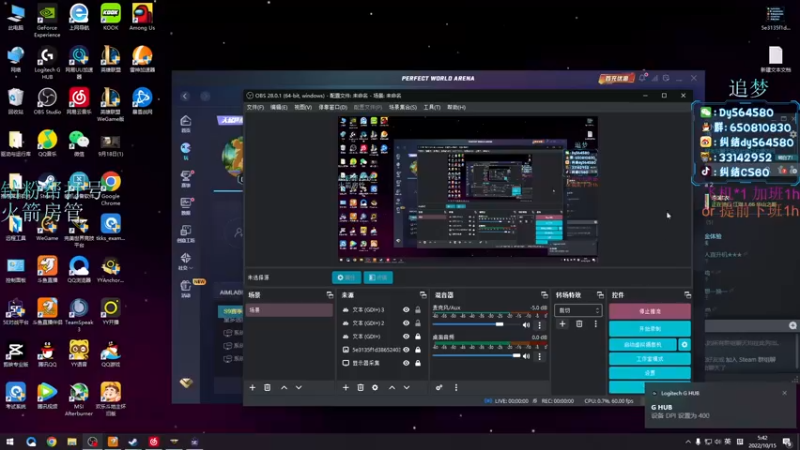Open virtual camera settings gear button
800x450 pixels.
(x=684, y=345)
